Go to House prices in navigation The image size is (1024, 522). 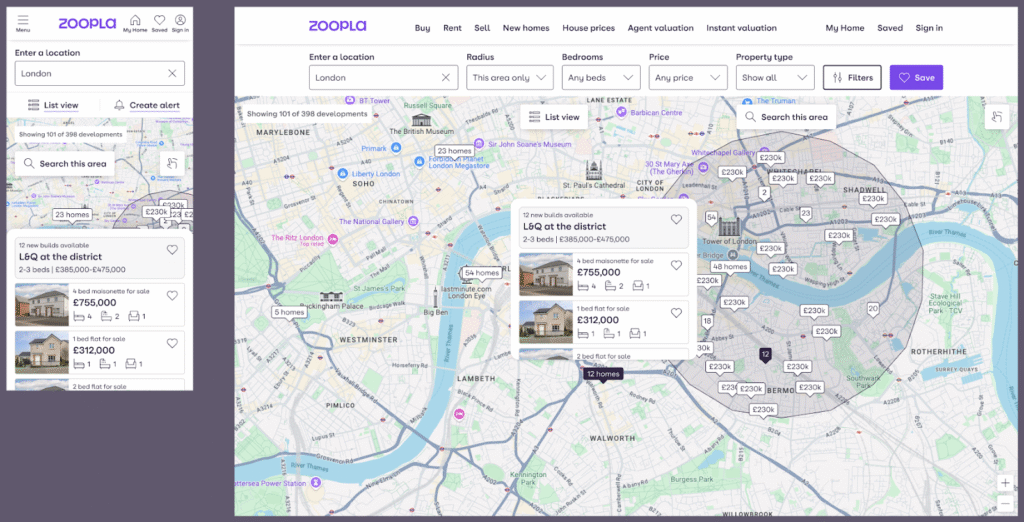point(588,28)
